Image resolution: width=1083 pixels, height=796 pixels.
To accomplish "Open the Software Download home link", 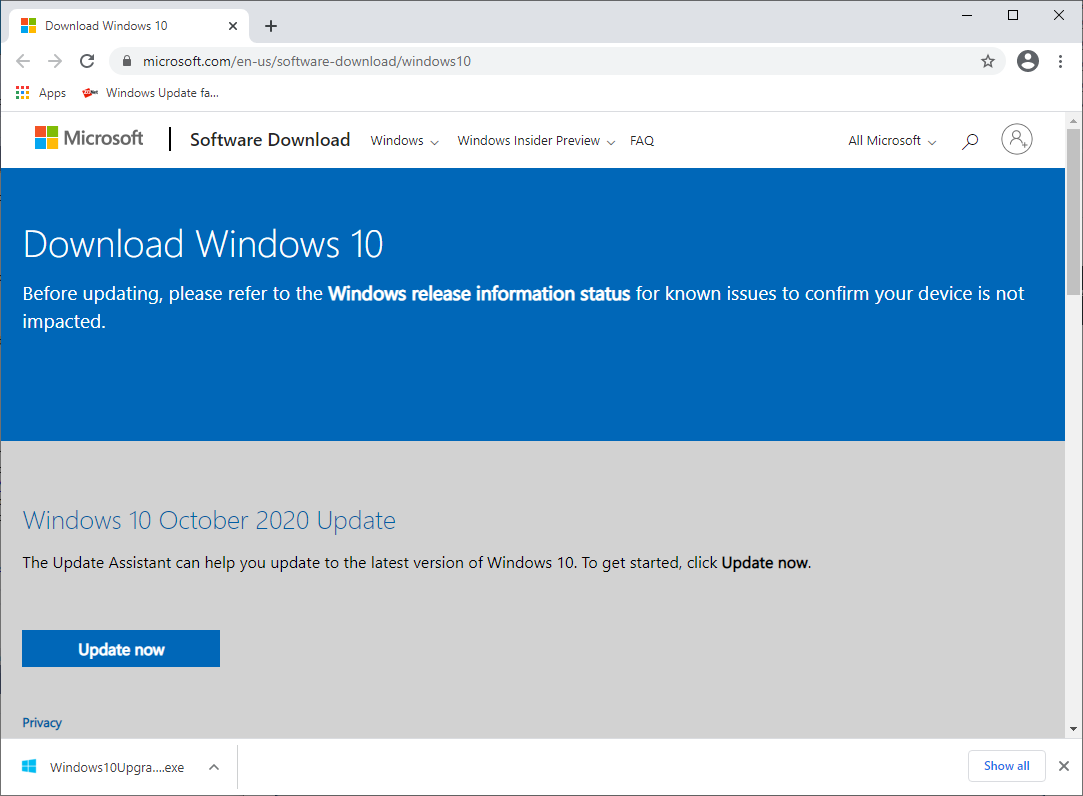I will coord(270,140).
